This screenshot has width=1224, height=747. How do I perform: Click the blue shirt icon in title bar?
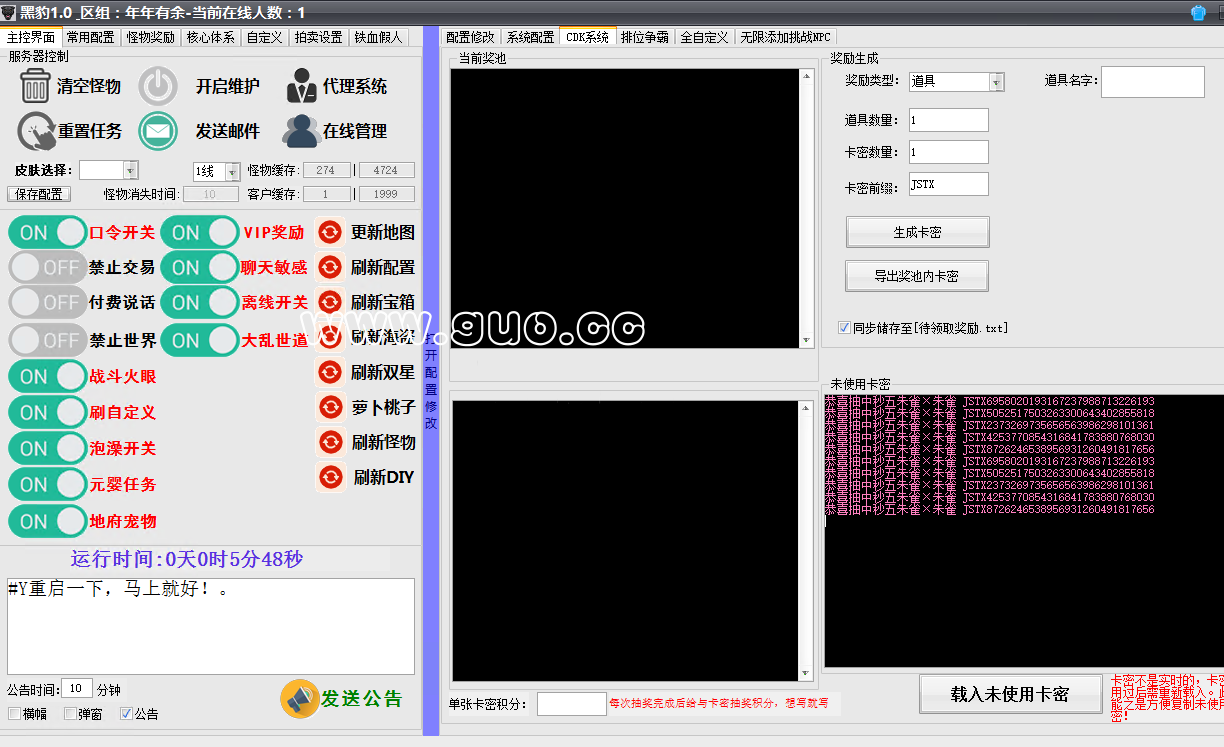click(x=1198, y=12)
